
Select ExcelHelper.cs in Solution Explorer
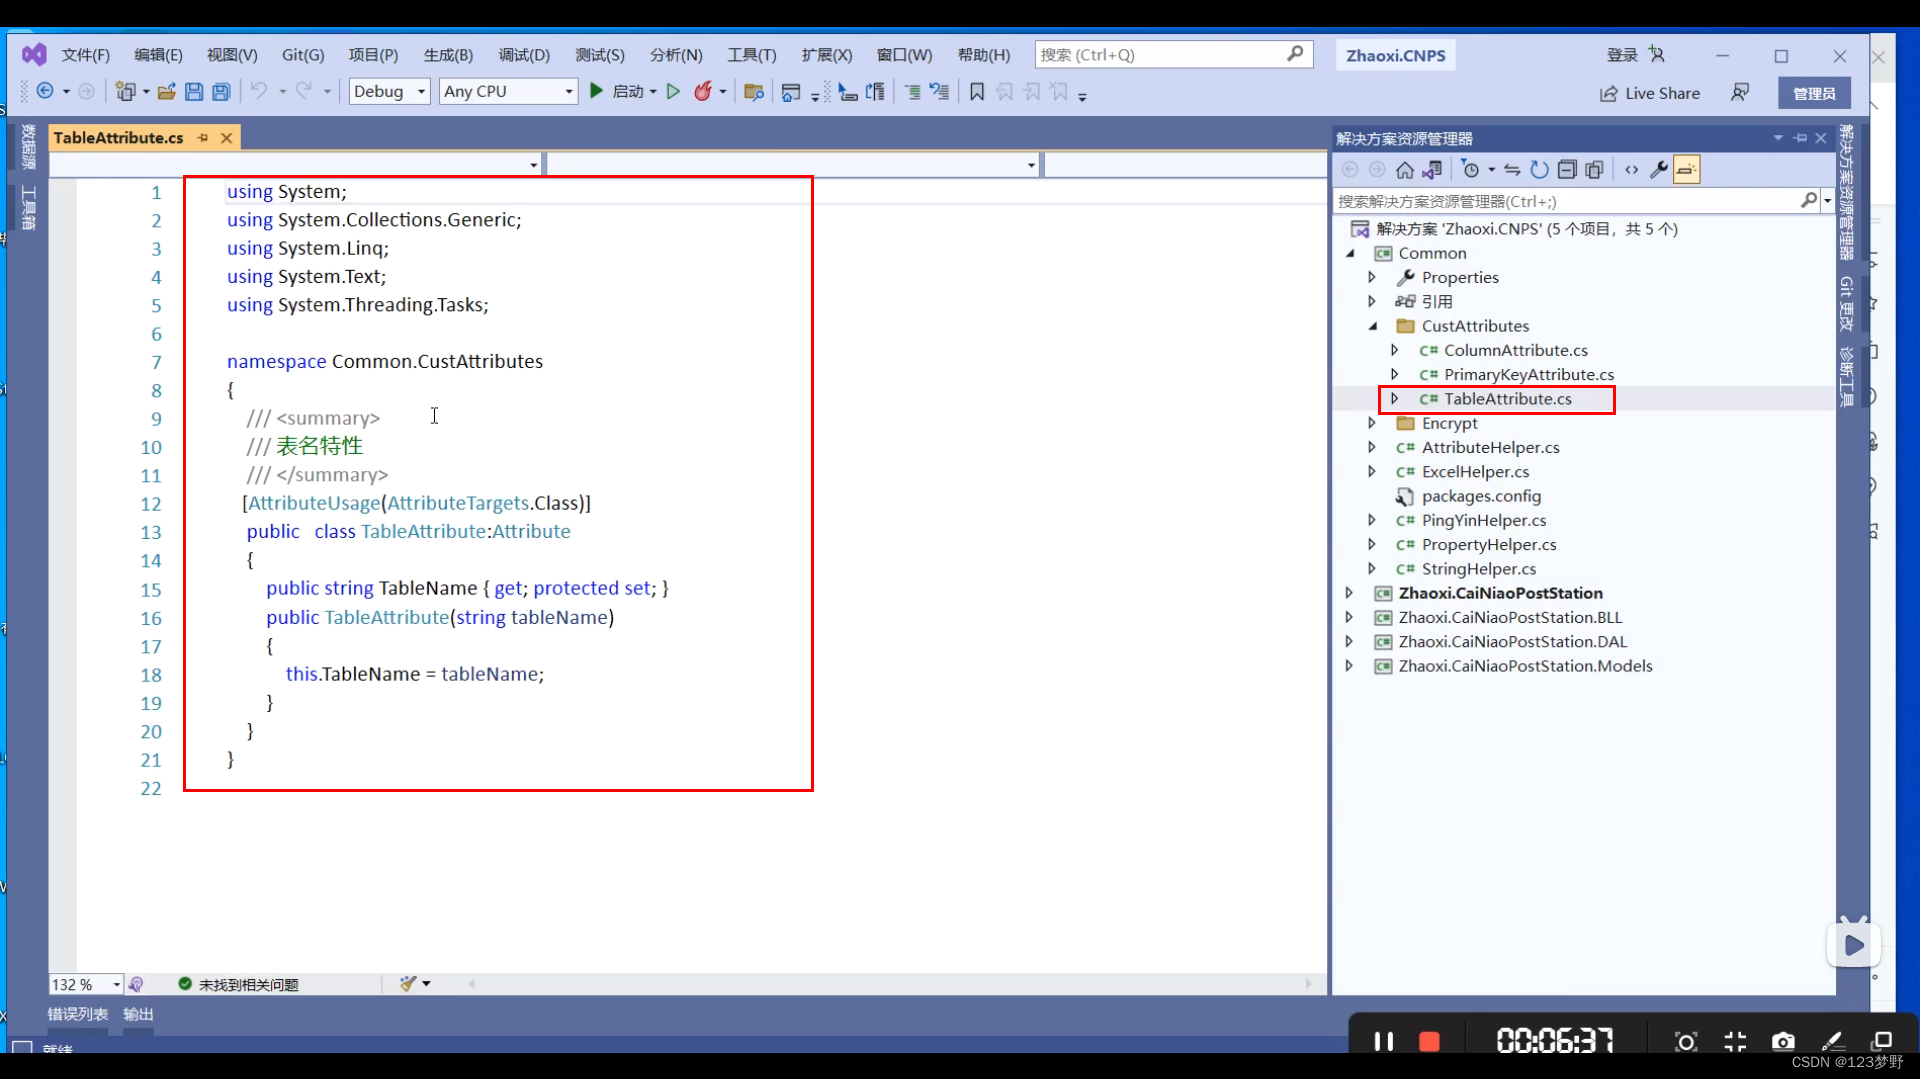(x=1475, y=472)
